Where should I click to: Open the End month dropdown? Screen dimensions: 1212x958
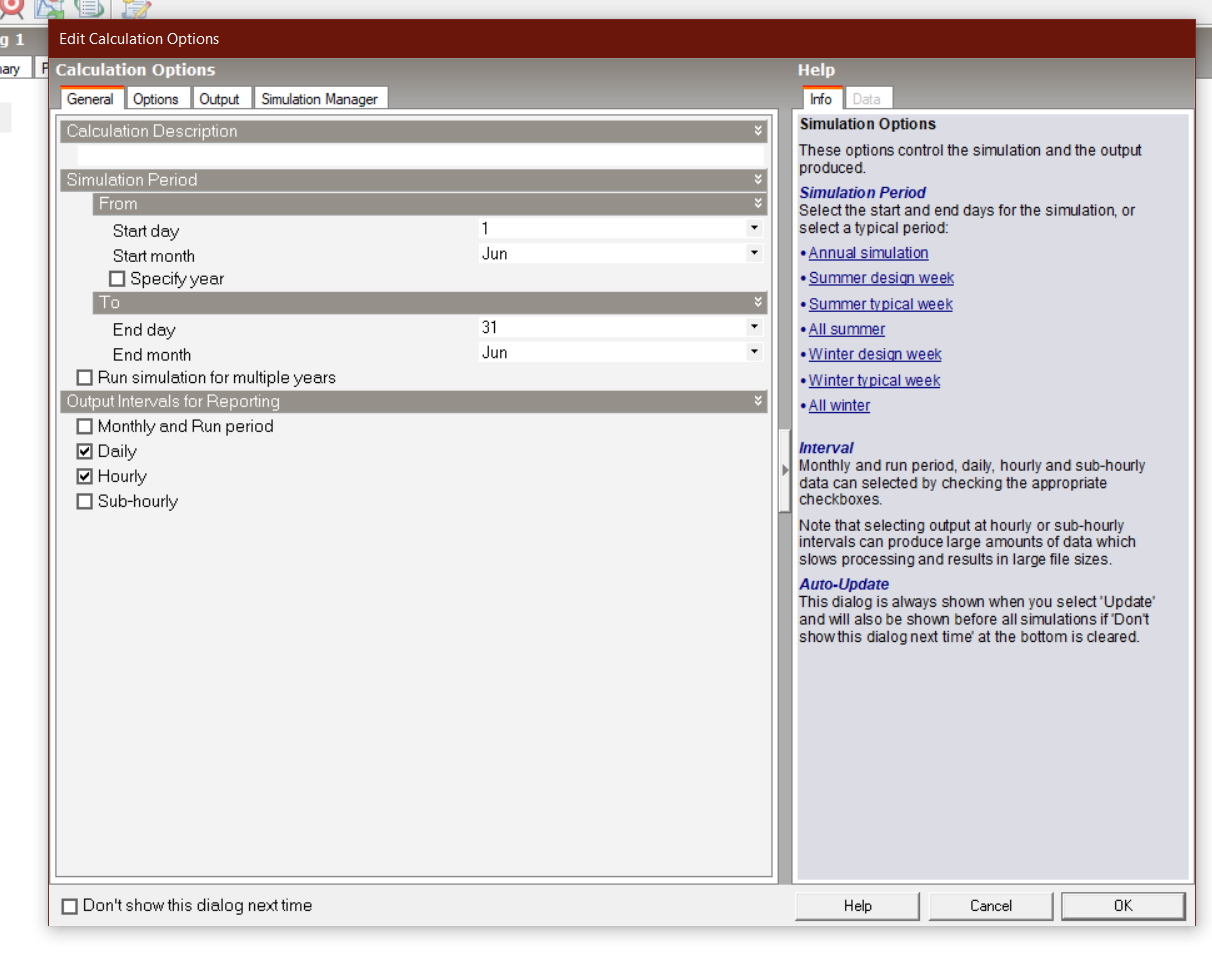tap(754, 353)
